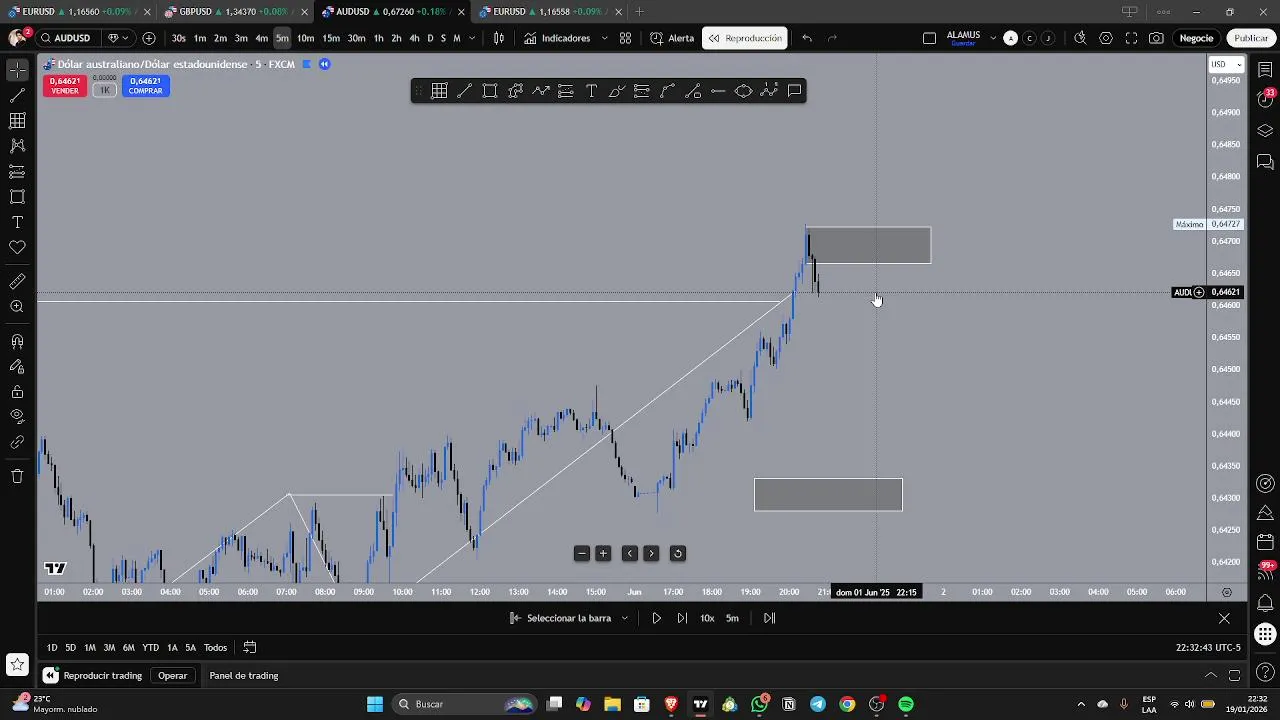This screenshot has height=720, width=1280.
Task: Select the layout setup square icon
Action: (x=929, y=38)
